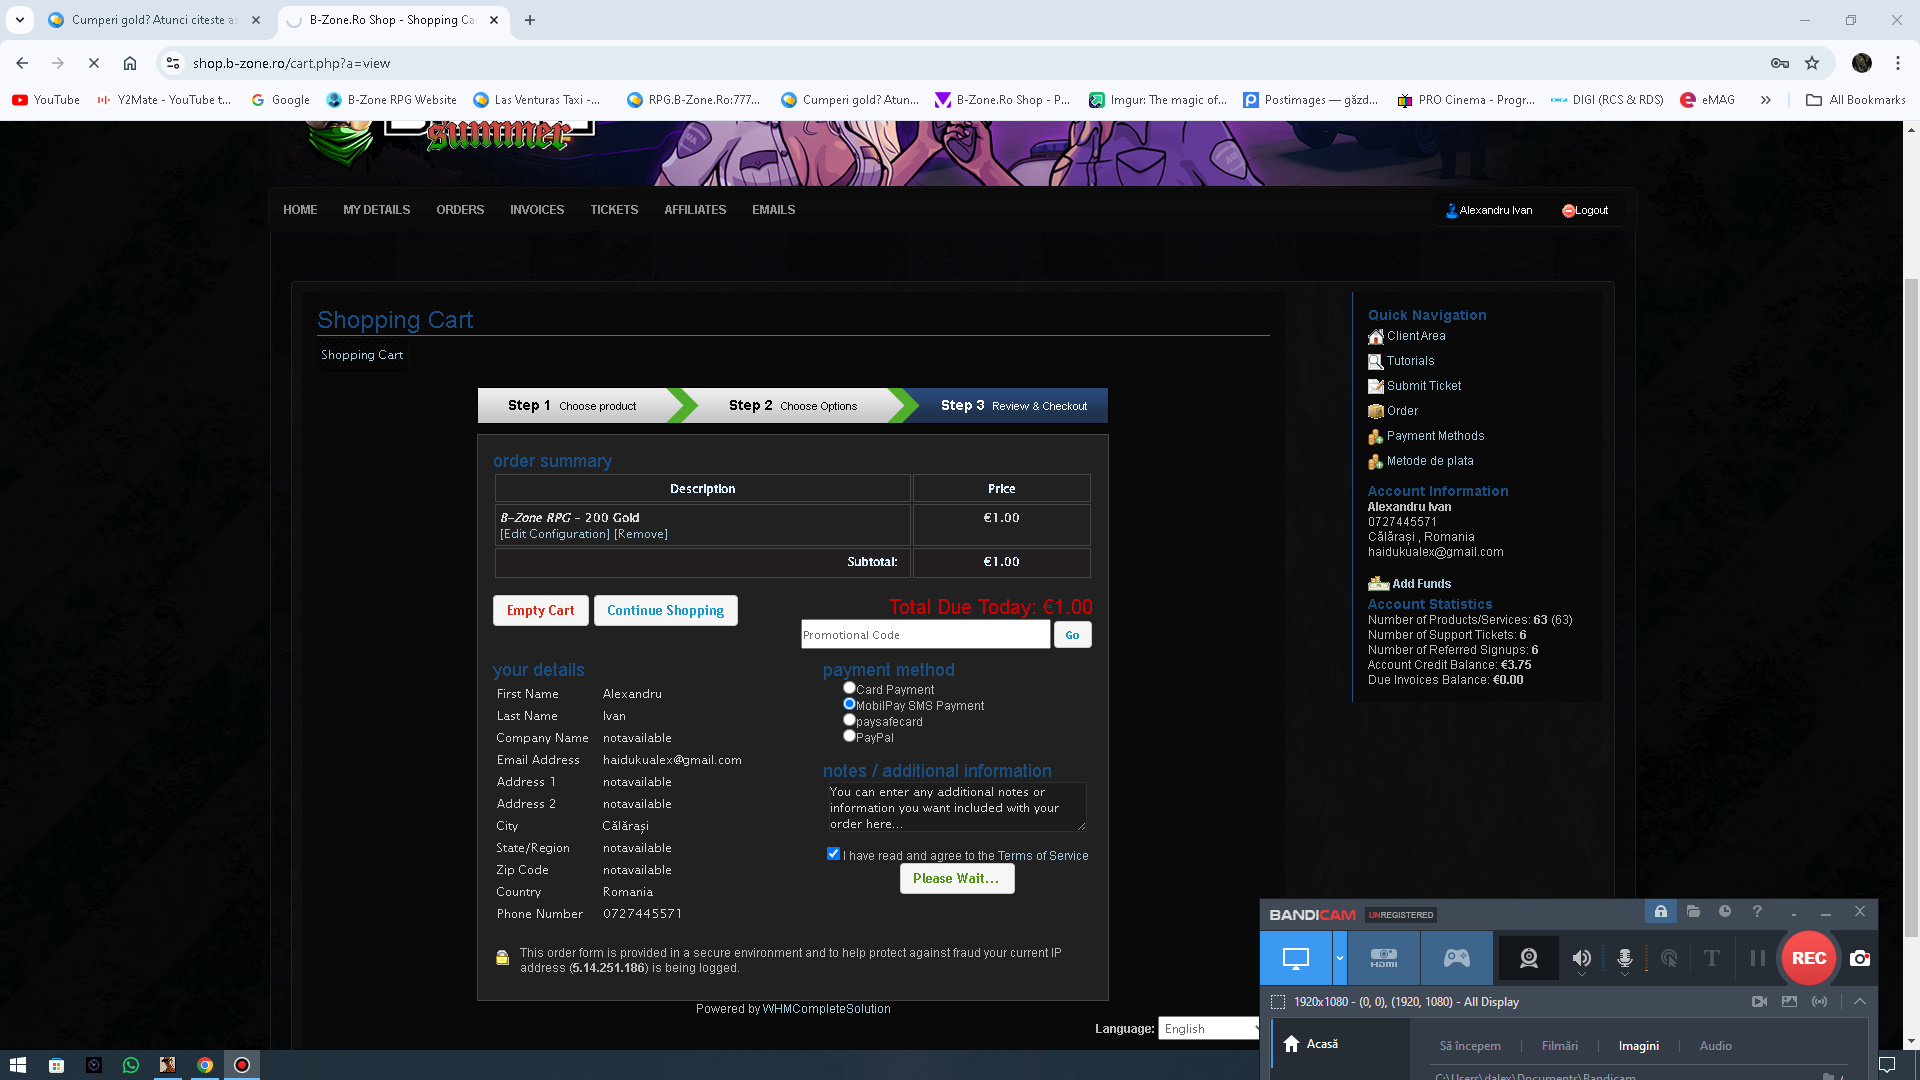Toggle Bandicam webcam overlay icon
Viewport: 1920px width, 1080px height.
pos(1528,958)
